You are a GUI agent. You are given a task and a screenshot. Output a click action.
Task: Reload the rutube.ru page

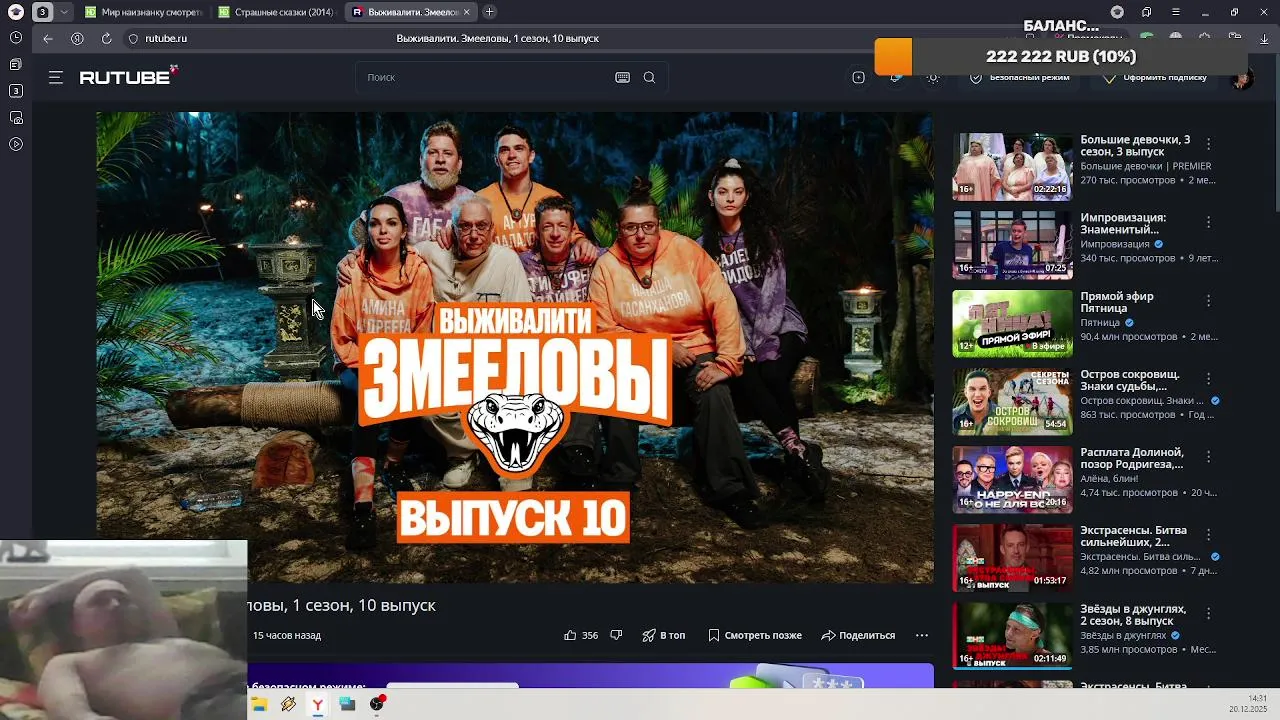(106, 38)
